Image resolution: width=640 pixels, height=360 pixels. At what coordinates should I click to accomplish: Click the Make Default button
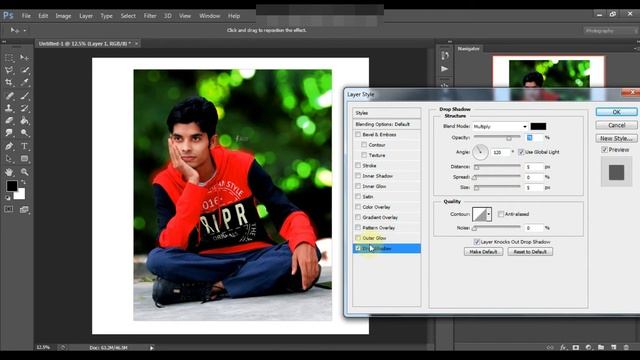(x=483, y=252)
